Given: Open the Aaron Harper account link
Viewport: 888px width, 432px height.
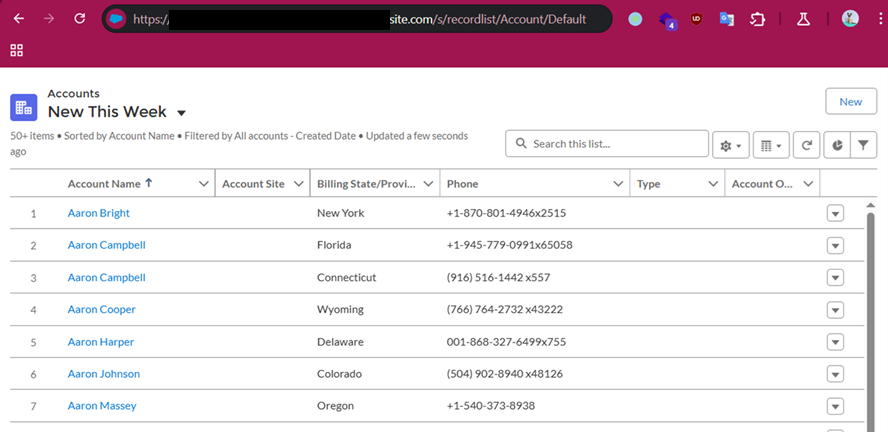Looking at the screenshot, I should coord(101,342).
